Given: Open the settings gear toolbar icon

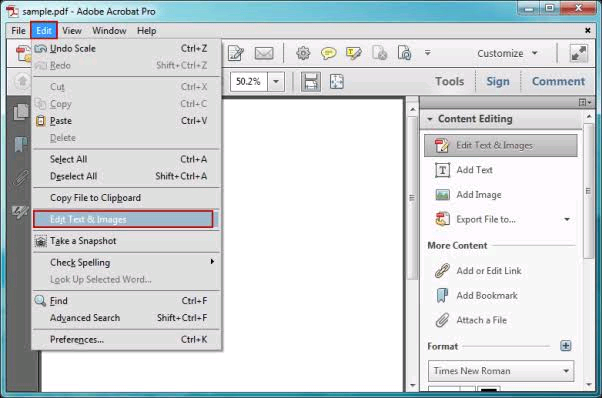Looking at the screenshot, I should [303, 53].
